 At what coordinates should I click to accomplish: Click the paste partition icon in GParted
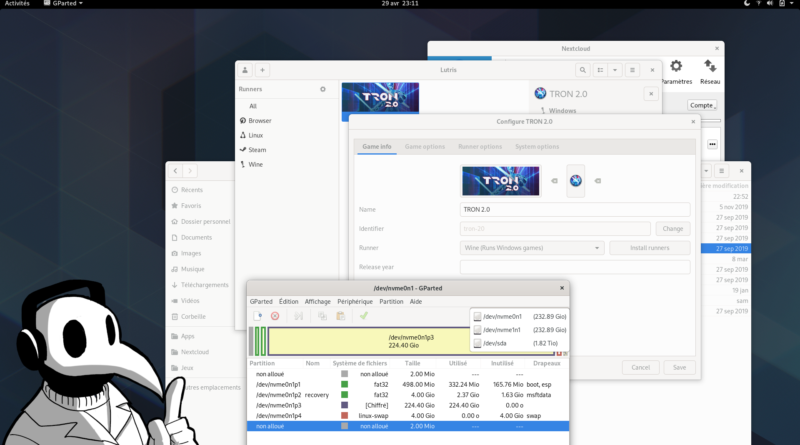tap(340, 316)
